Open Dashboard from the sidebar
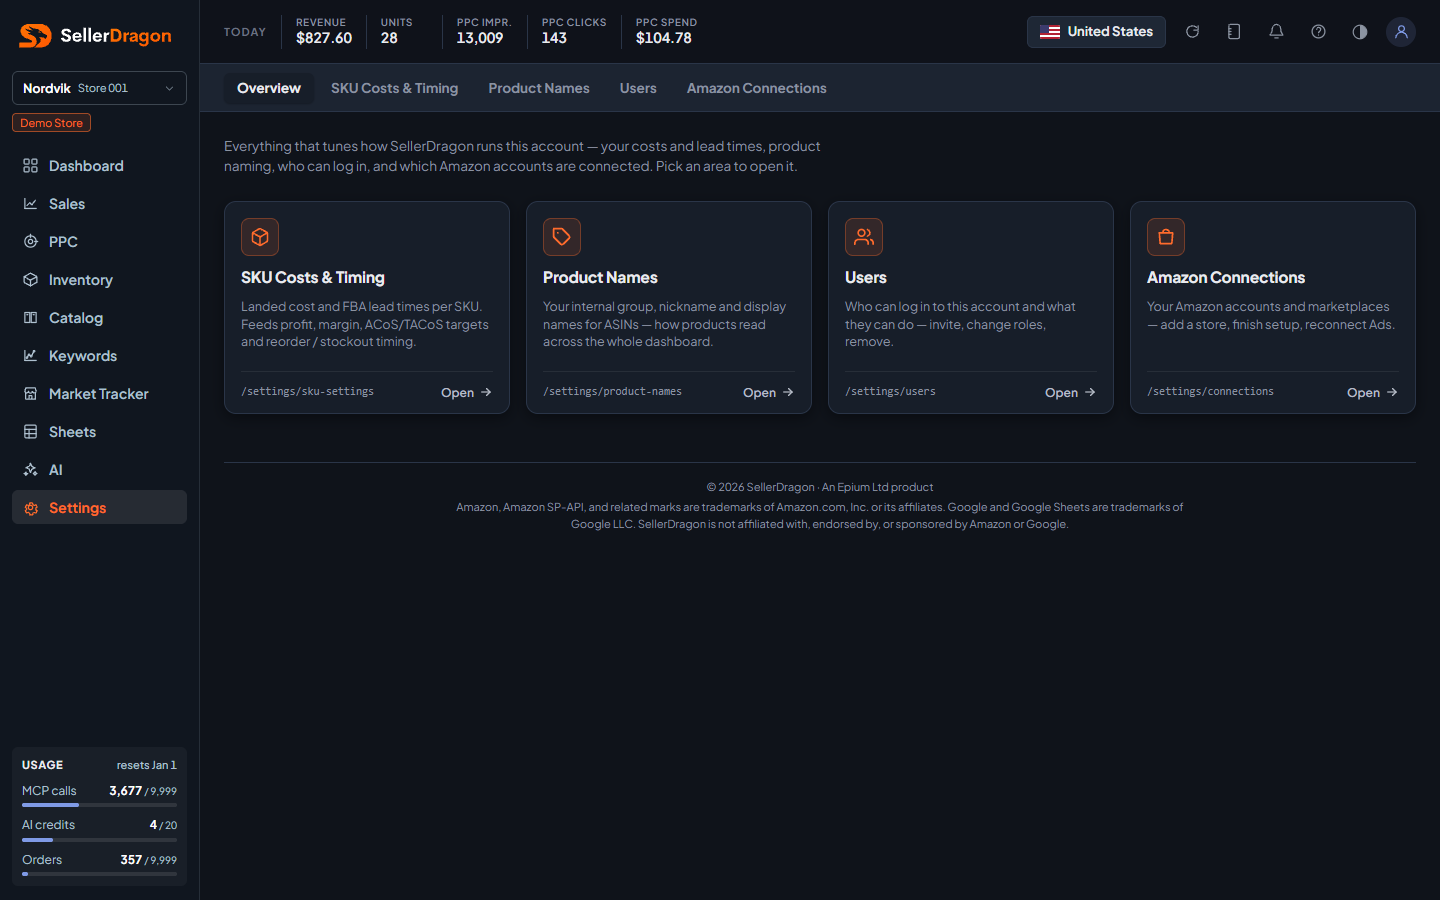Image resolution: width=1440 pixels, height=900 pixels. [99, 166]
